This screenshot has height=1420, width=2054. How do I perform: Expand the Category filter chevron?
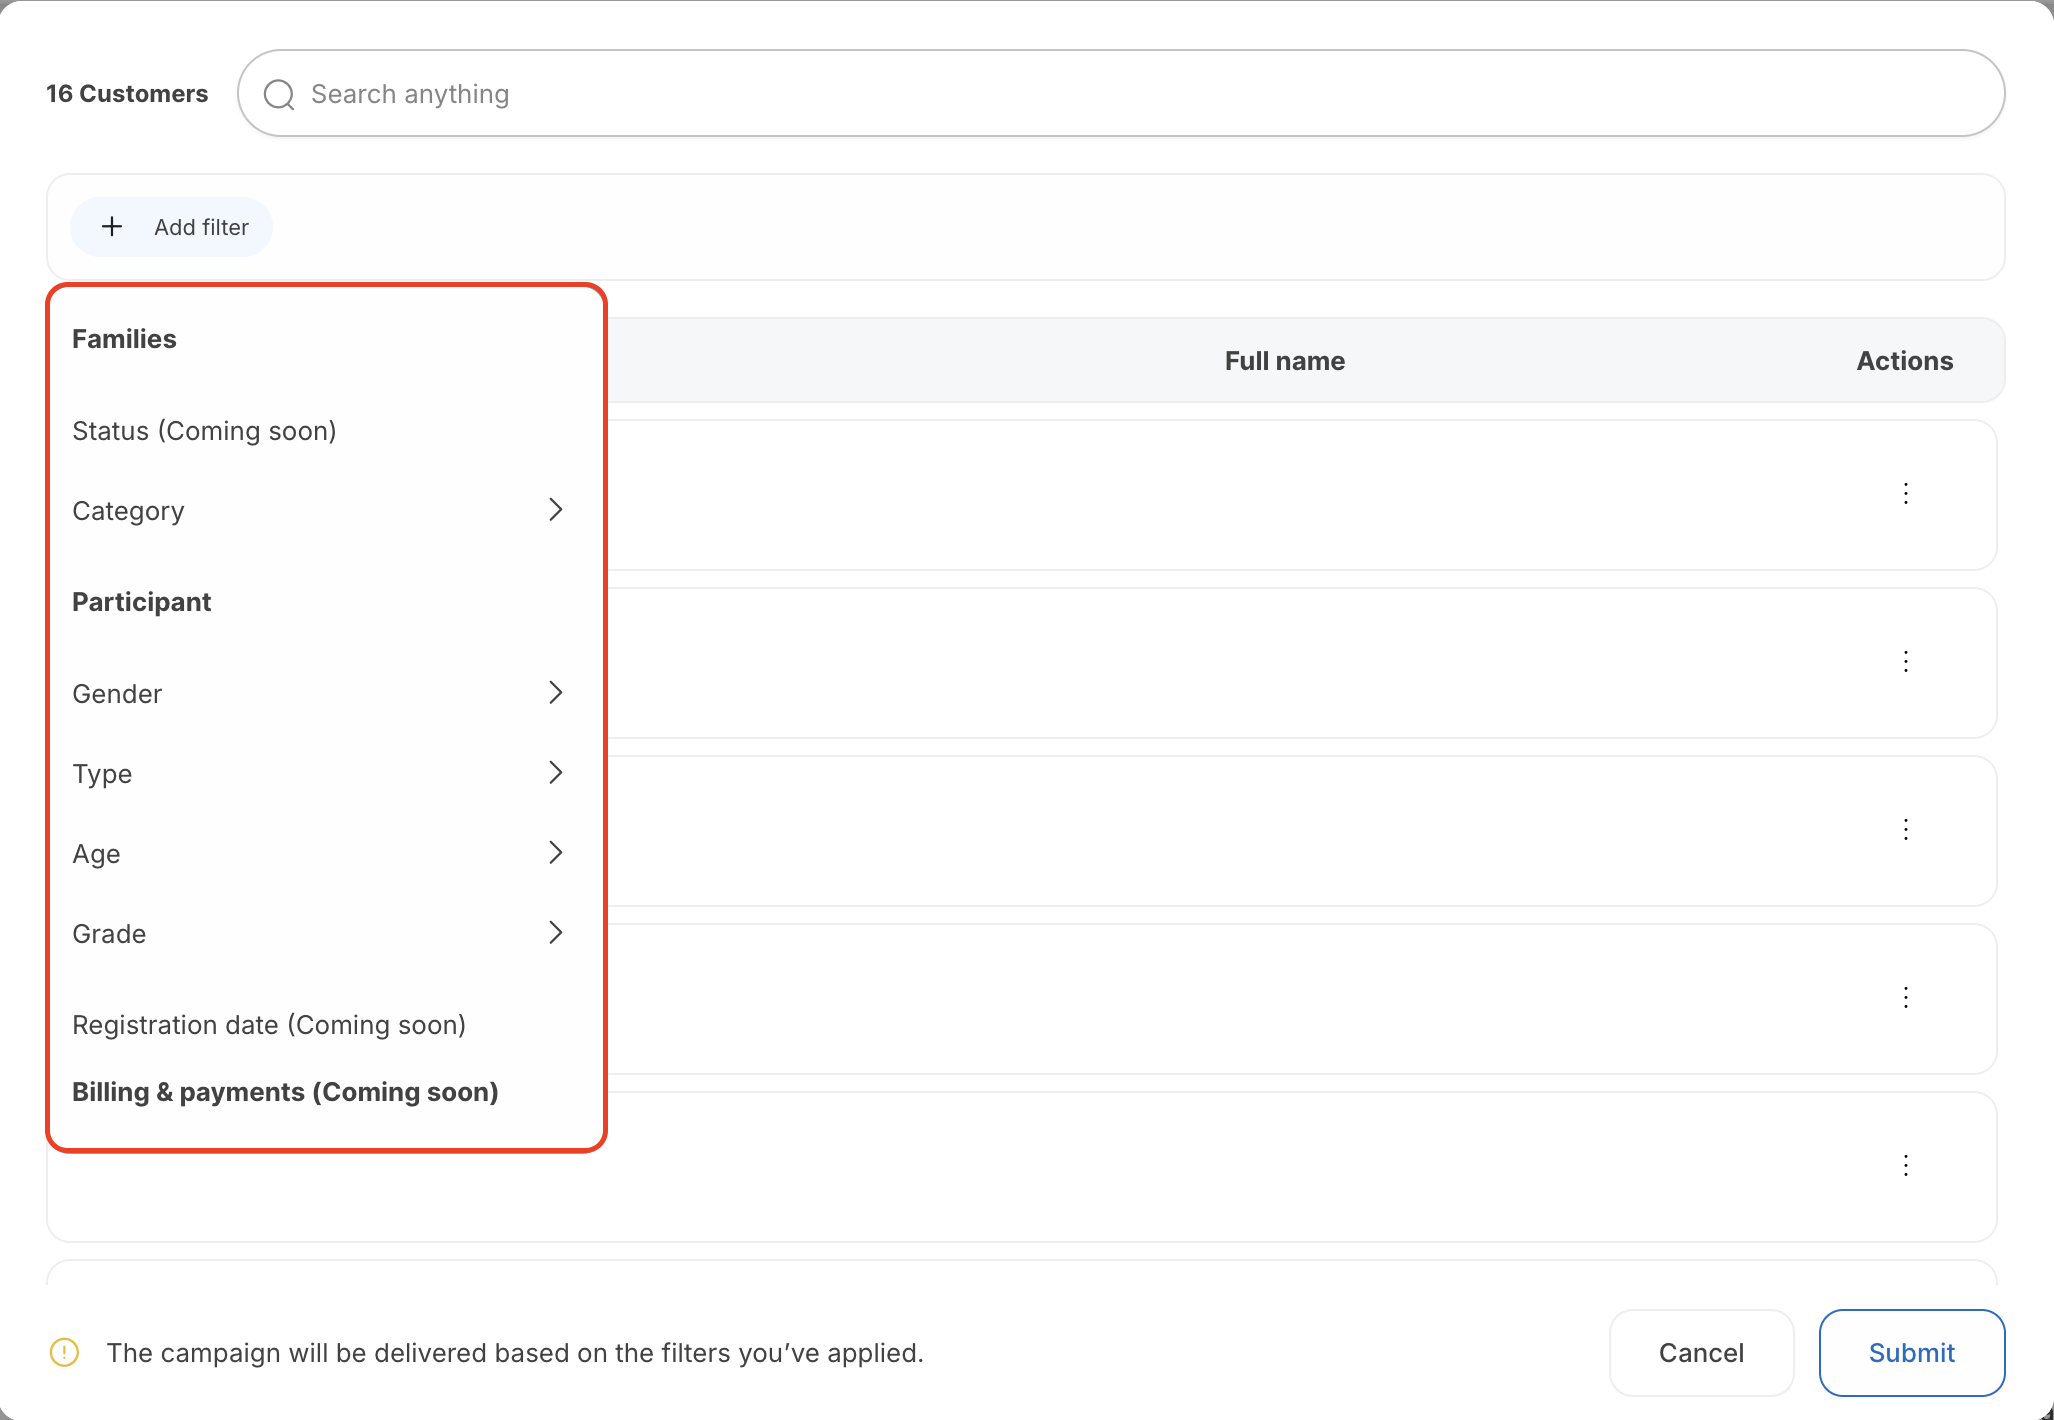(556, 510)
